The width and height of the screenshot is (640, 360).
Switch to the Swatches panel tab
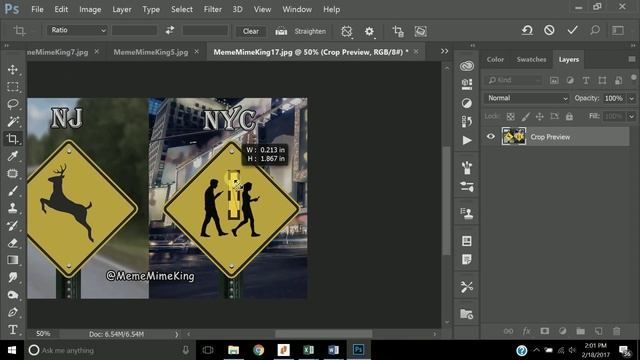pos(531,59)
